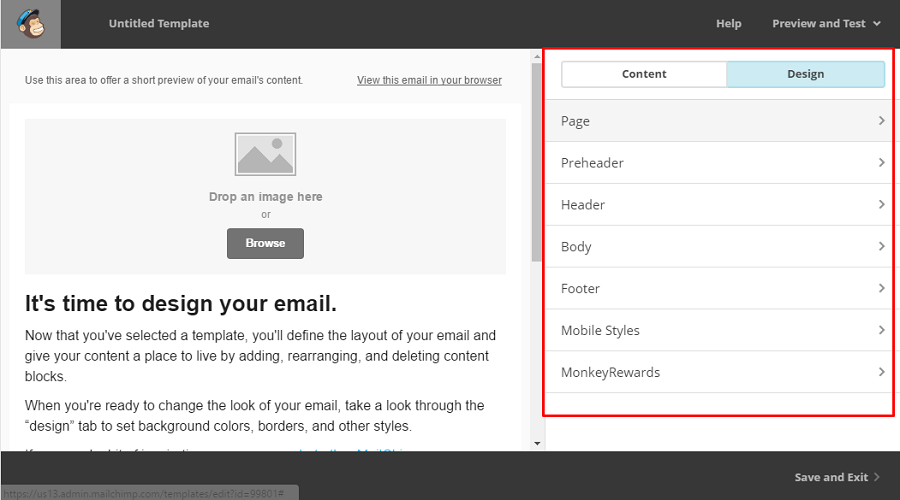
Task: Select the Page row label
Action: click(575, 121)
